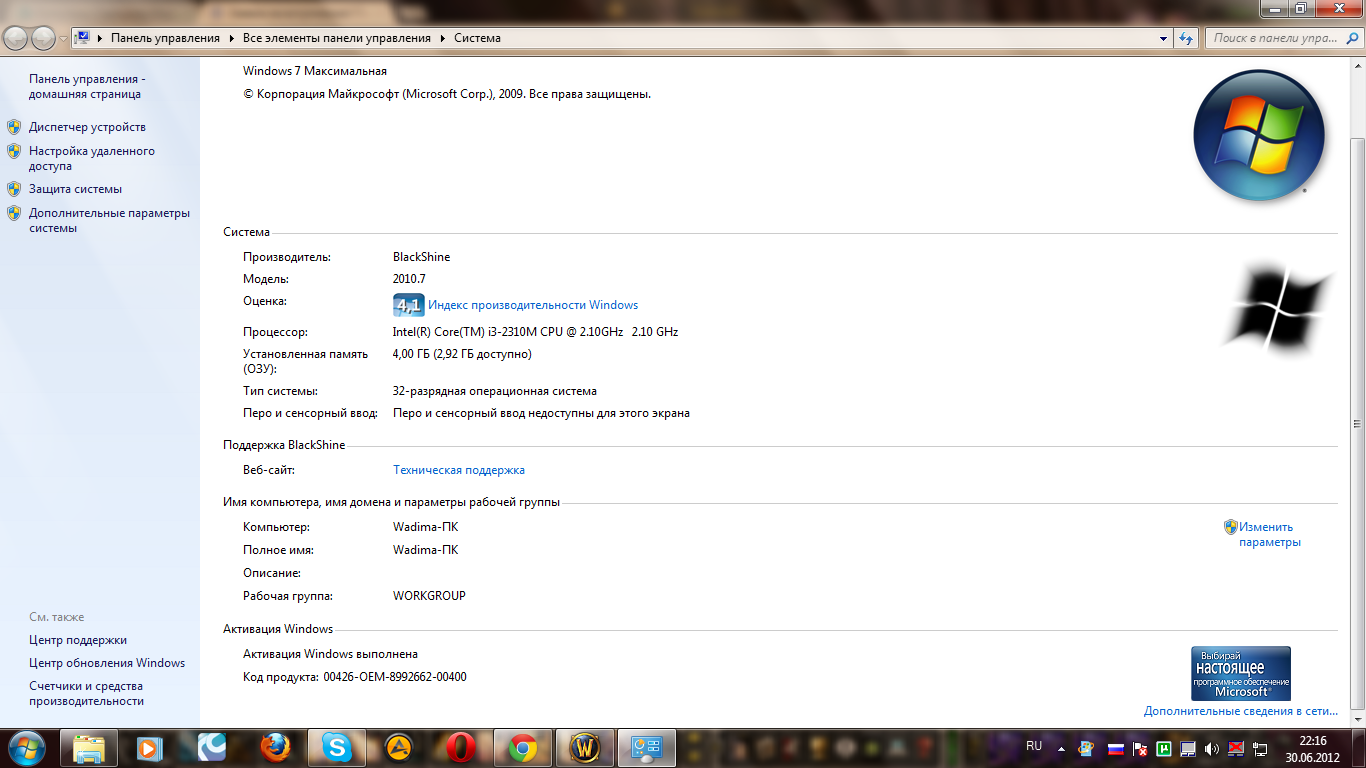1366x768 pixels.
Task: Click the volume speaker icon in tray
Action: 1212,748
